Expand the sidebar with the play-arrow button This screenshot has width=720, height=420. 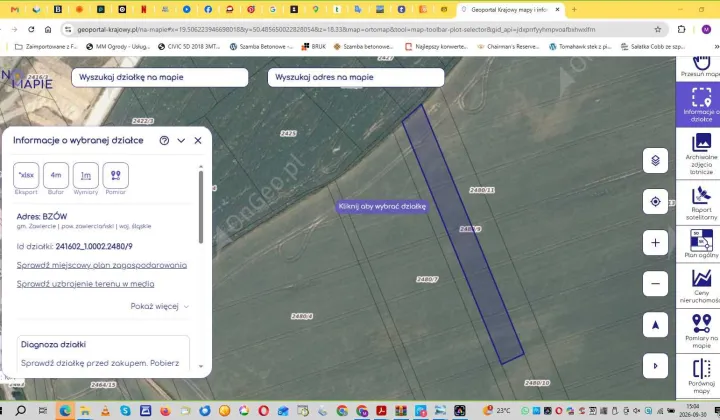(x=655, y=366)
